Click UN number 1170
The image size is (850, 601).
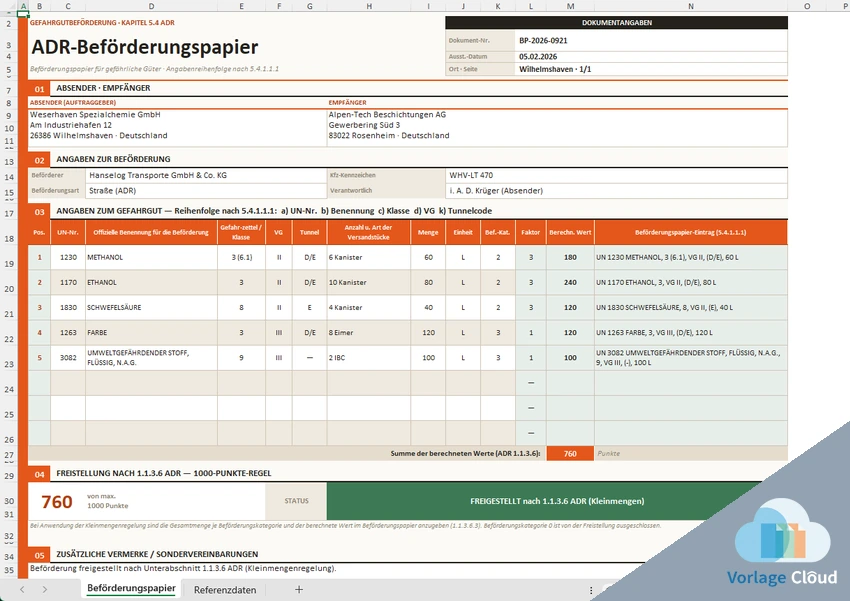click(68, 282)
